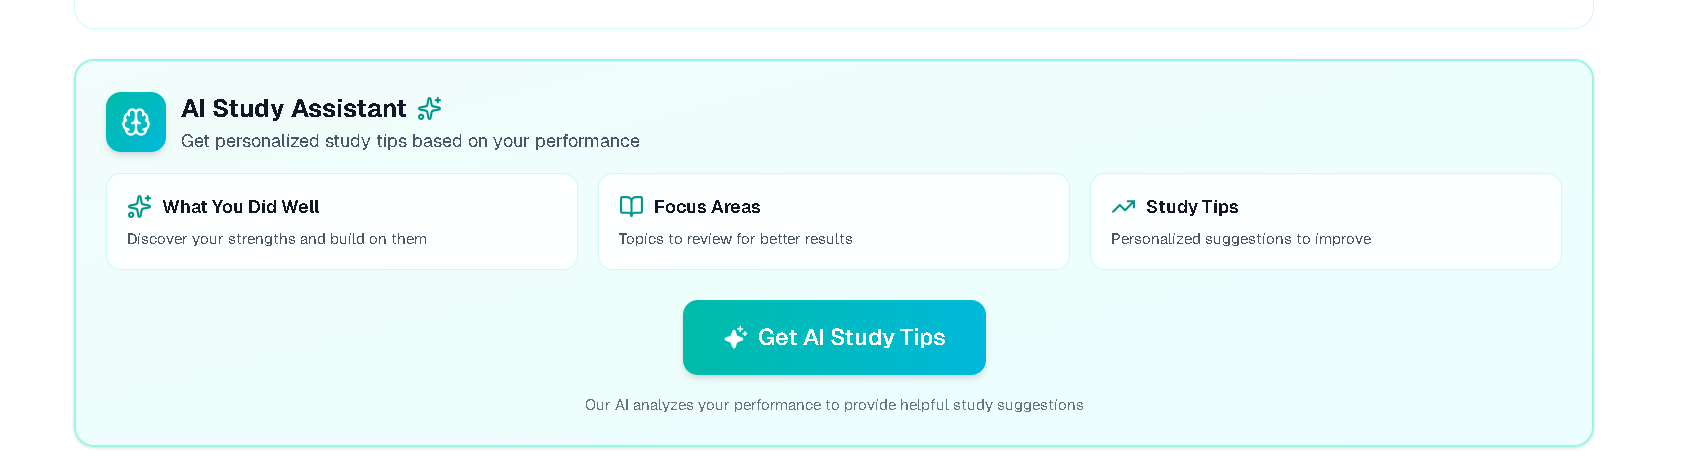
Task: Select the AI Study Assistant heading text
Action: pos(293,108)
